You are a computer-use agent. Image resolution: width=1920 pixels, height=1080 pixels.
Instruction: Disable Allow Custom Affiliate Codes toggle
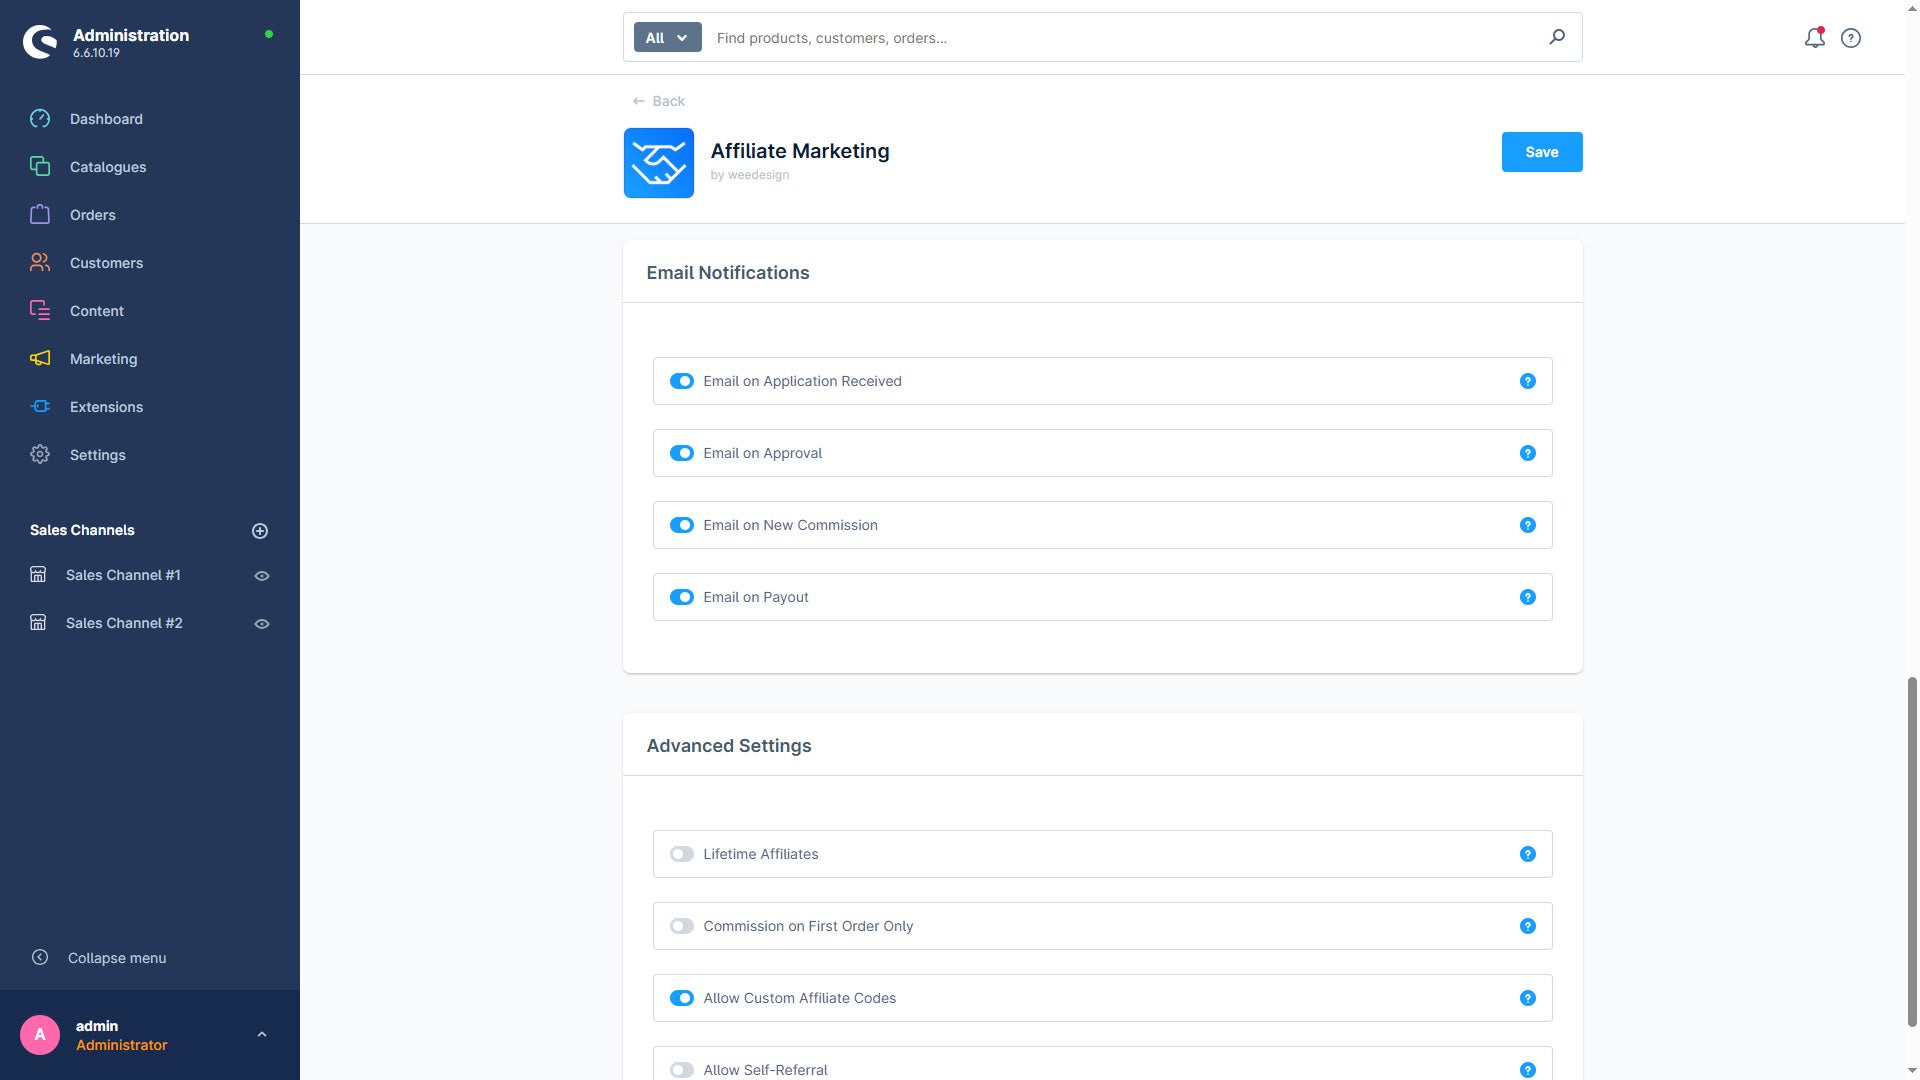click(682, 998)
